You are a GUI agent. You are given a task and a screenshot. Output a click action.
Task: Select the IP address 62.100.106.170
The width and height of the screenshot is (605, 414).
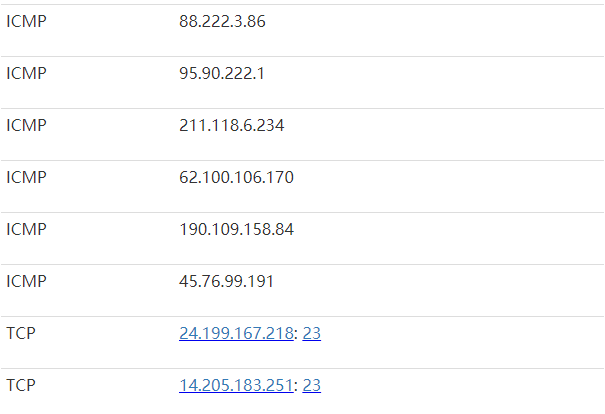[236, 177]
